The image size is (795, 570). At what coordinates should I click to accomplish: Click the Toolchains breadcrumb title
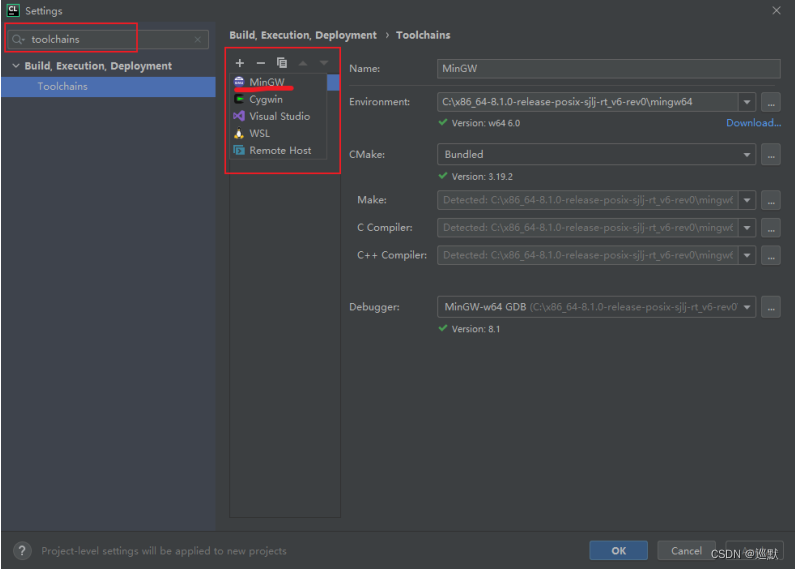[x=423, y=35]
